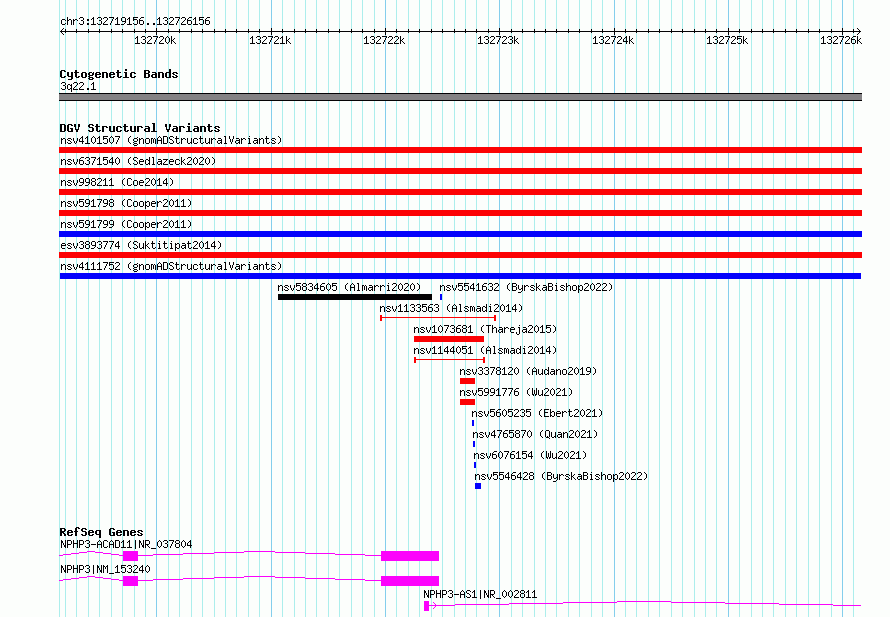This screenshot has height=617, width=890.
Task: Click the NPHP3-AS1 first exon block
Action: tap(426, 606)
